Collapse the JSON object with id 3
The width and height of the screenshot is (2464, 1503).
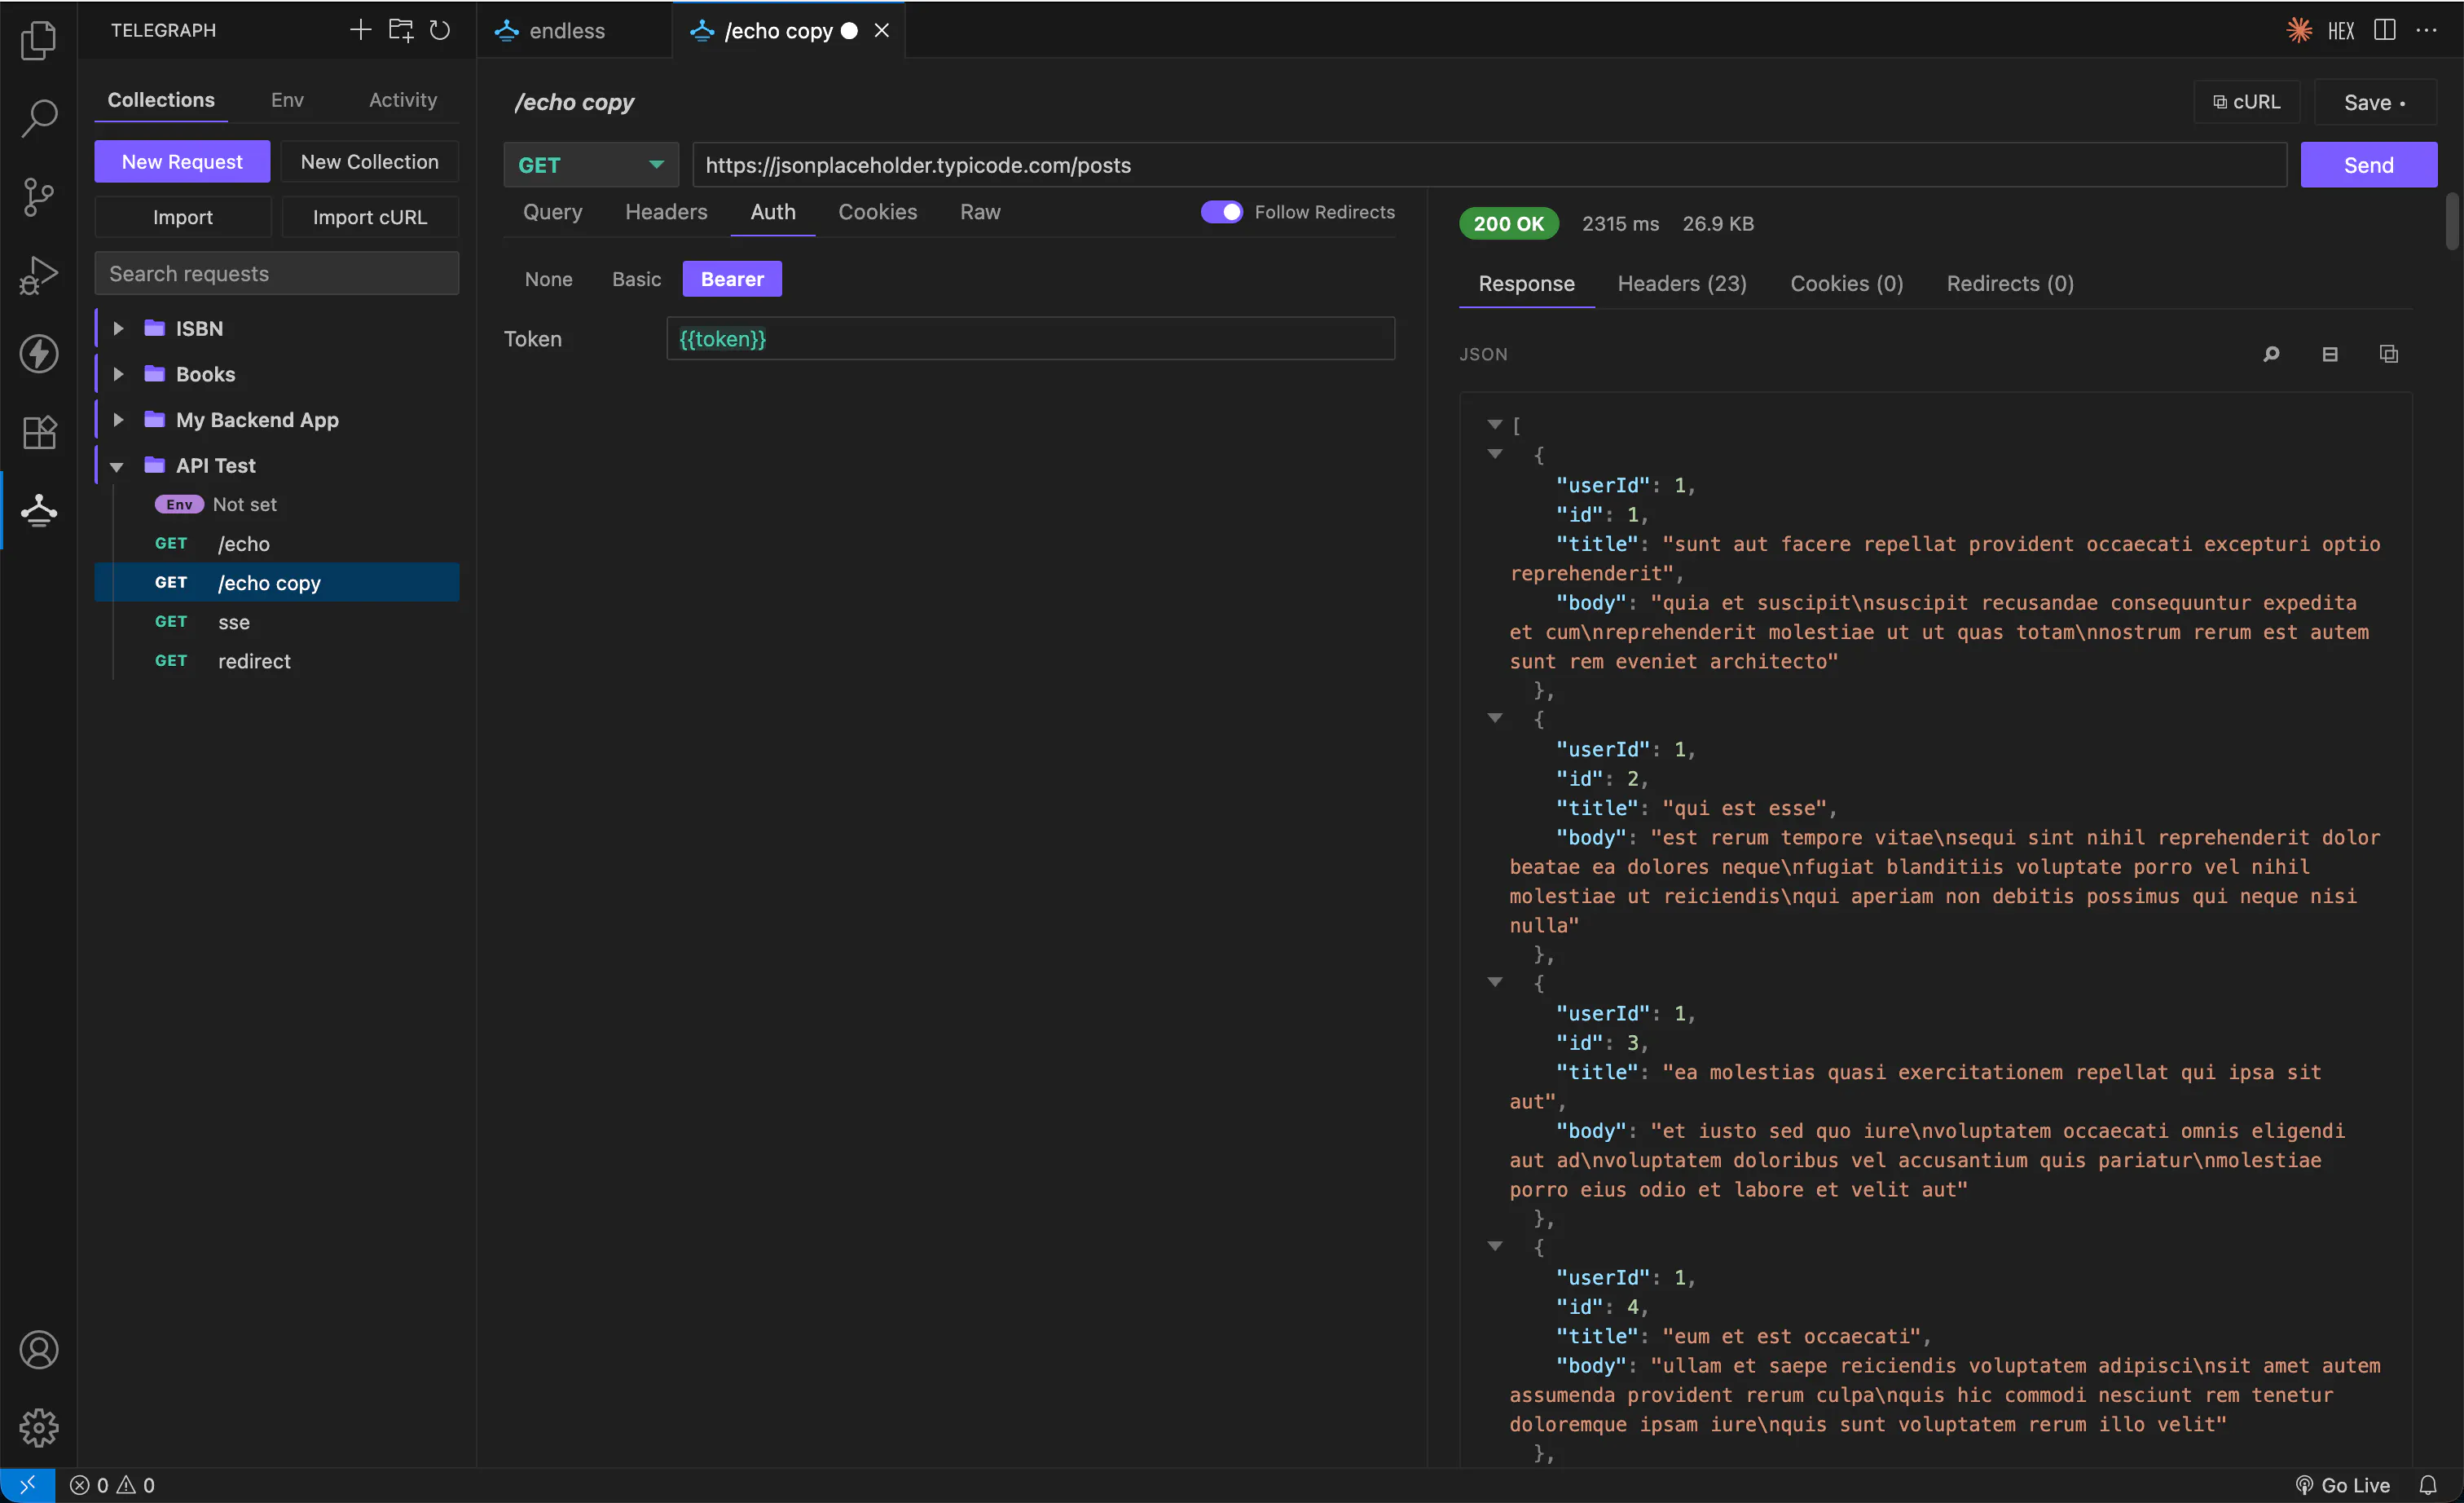click(1494, 982)
